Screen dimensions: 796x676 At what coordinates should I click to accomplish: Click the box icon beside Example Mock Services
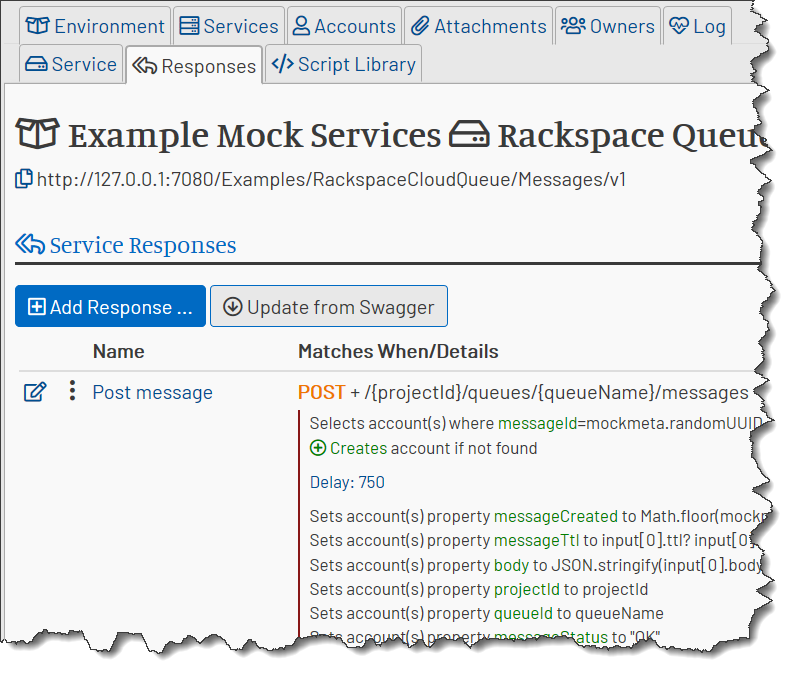(x=37, y=133)
